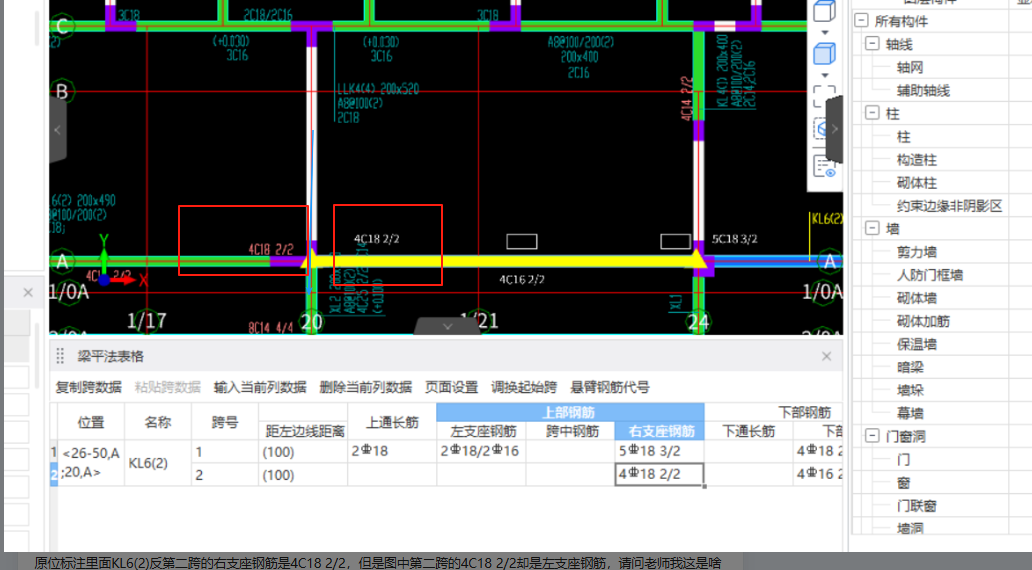
Task: Select the 上通长筋 column header
Action: [392, 422]
